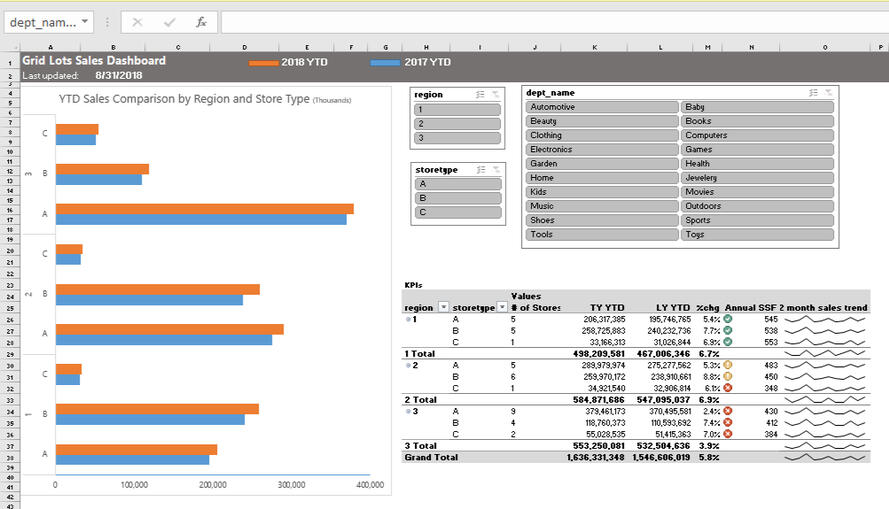Click the Insert Function fx icon
Viewport: 889px width, 509px height.
click(201, 22)
